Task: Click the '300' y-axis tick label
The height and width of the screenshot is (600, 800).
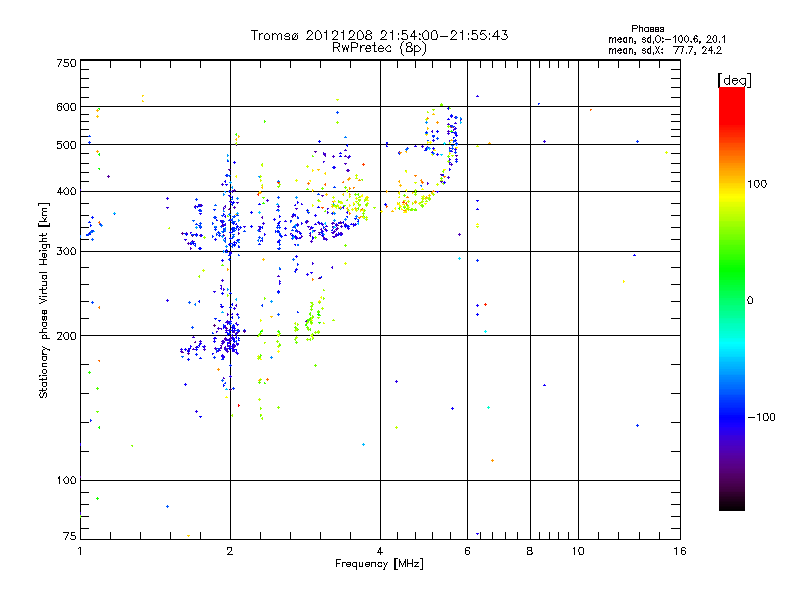Action: click(x=66, y=251)
